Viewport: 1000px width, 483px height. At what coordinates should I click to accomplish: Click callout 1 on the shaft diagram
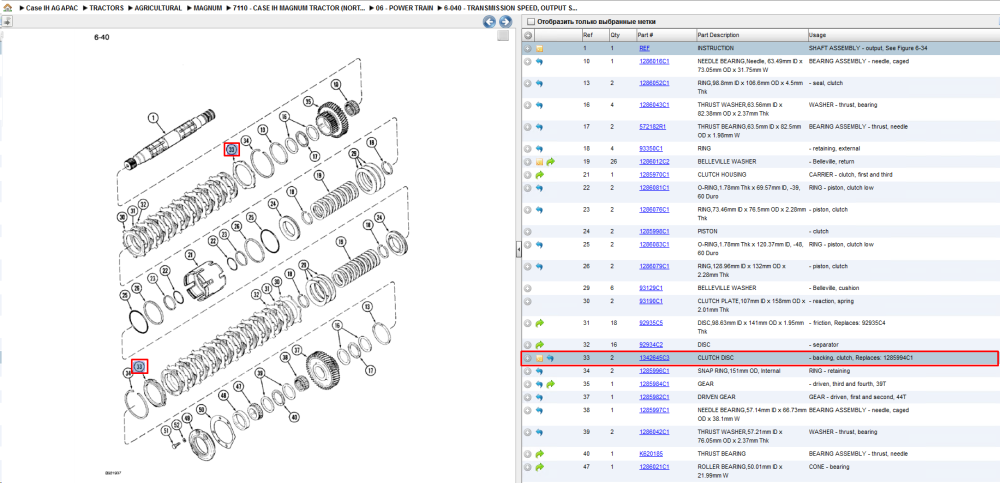point(152,117)
